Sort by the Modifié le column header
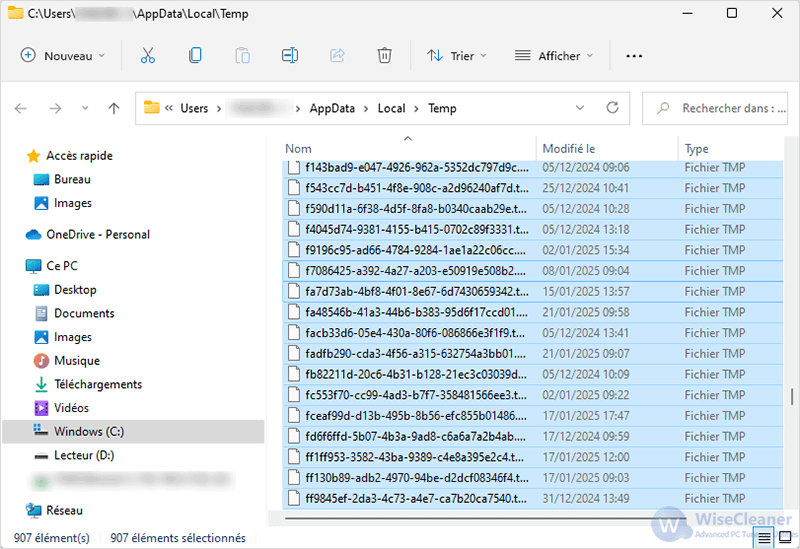The image size is (800, 549). click(x=607, y=148)
